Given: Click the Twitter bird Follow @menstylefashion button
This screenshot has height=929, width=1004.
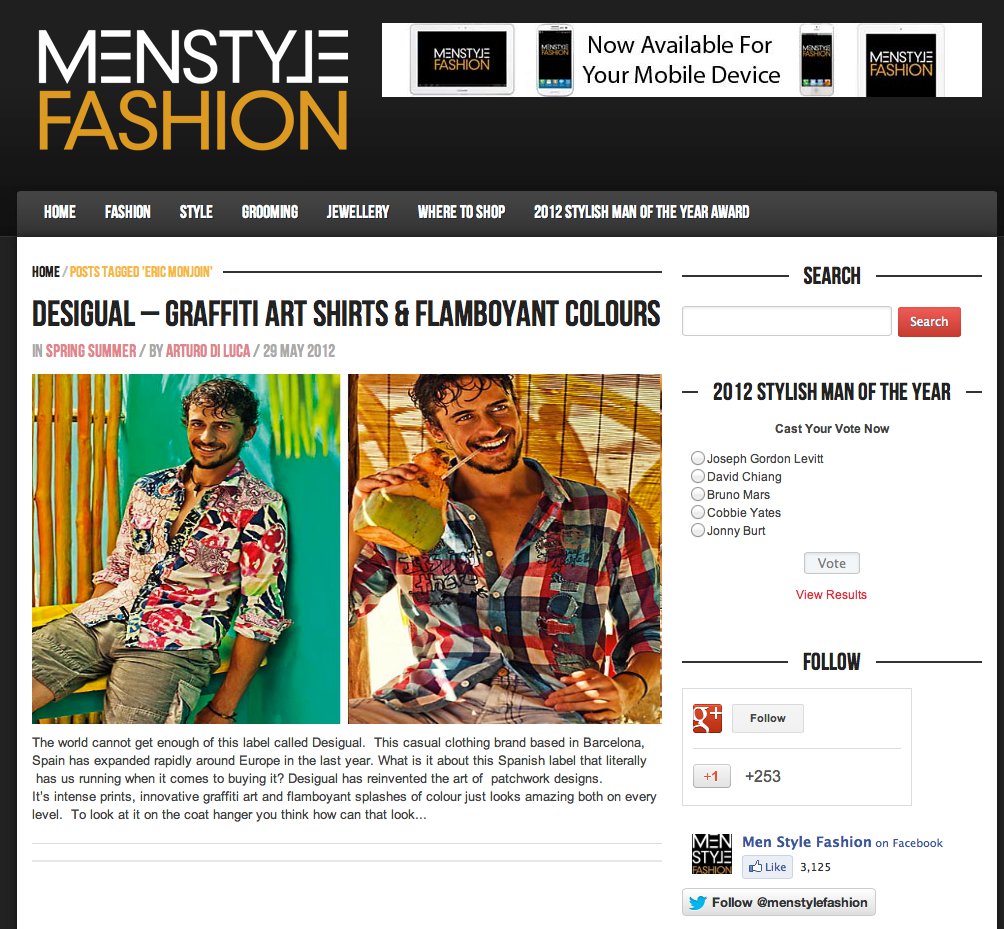Looking at the screenshot, I should (779, 902).
